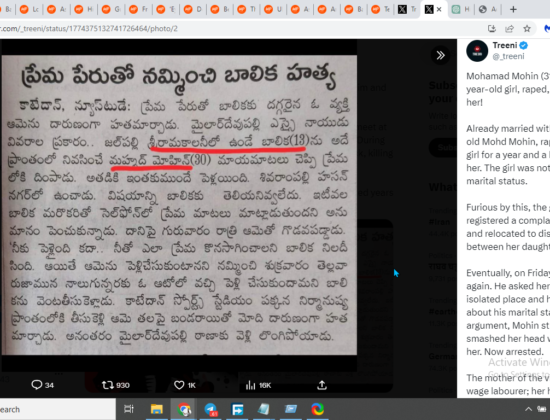Image resolution: width=550 pixels, height=420 pixels.
Task: Click the Windows taskbar search box
Action: [x=58, y=409]
